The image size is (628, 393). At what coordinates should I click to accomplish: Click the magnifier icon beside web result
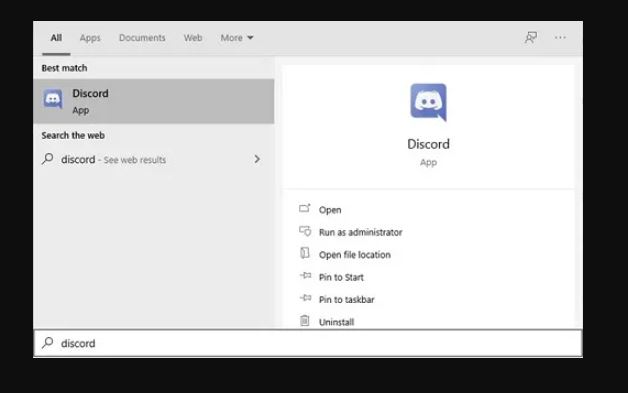tap(48, 159)
